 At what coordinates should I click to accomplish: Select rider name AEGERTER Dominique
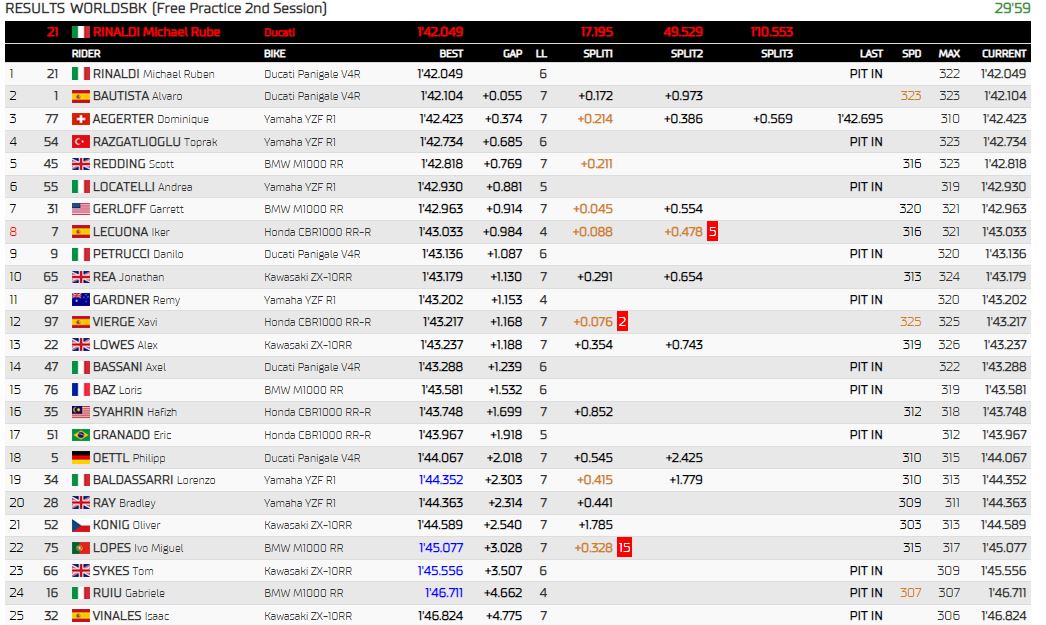[151, 119]
